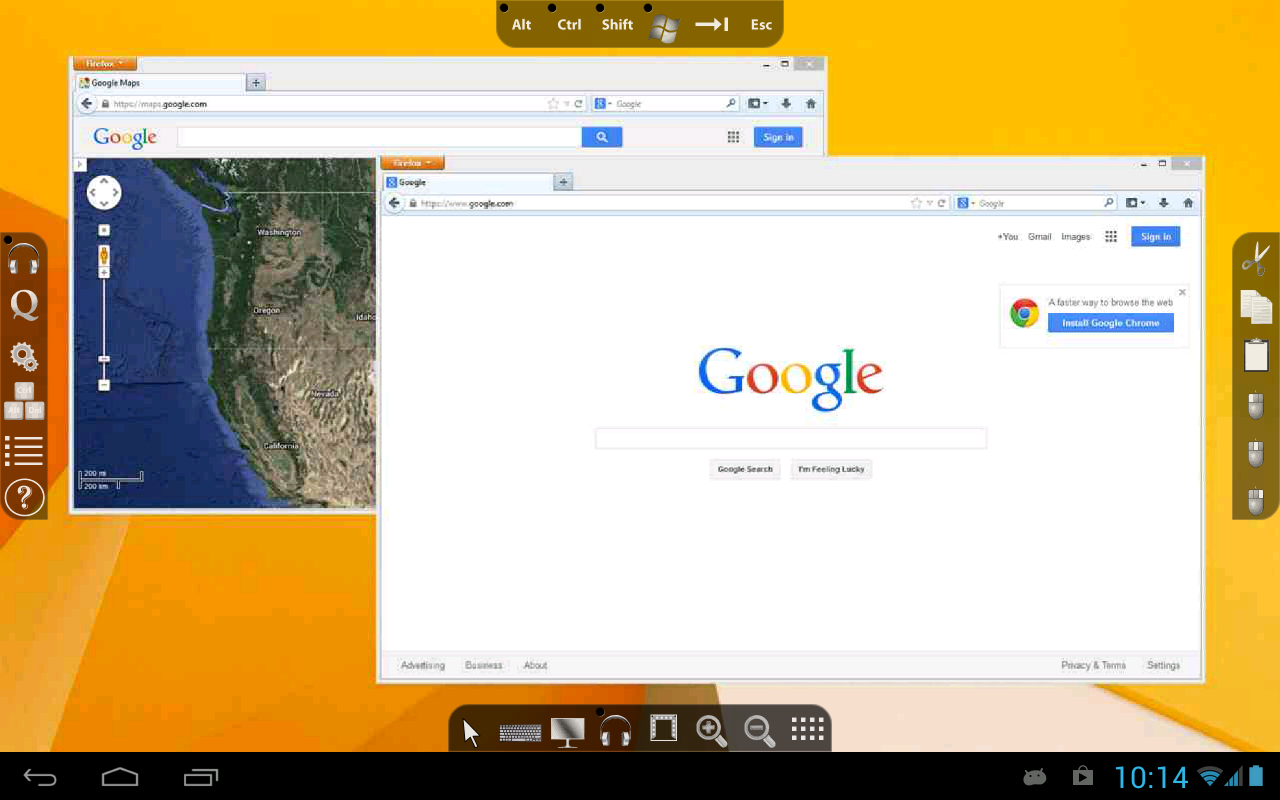Image resolution: width=1280 pixels, height=800 pixels.
Task: Dismiss the Chrome promo with X
Action: [1182, 292]
